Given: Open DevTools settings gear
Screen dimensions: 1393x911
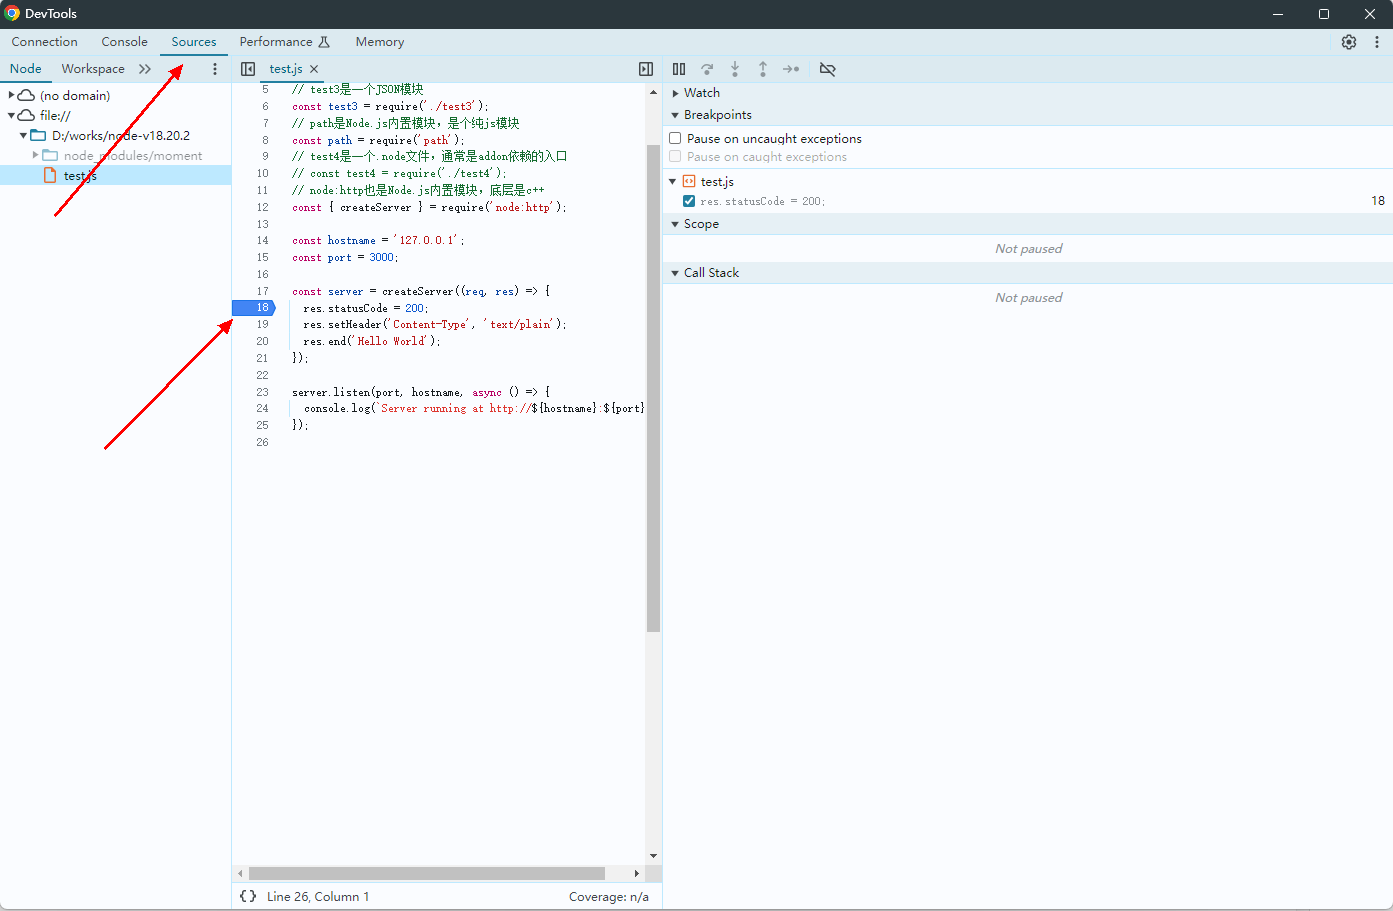Looking at the screenshot, I should pyautogui.click(x=1349, y=42).
